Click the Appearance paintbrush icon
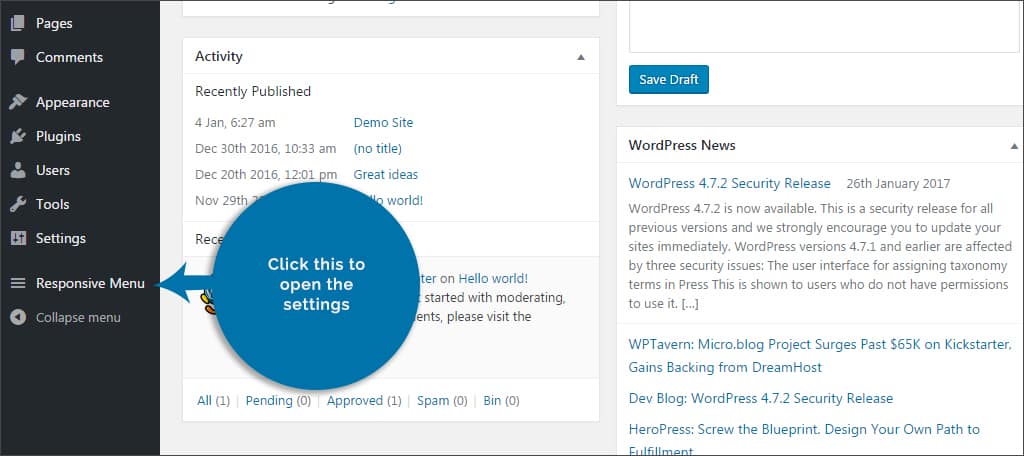 point(18,102)
